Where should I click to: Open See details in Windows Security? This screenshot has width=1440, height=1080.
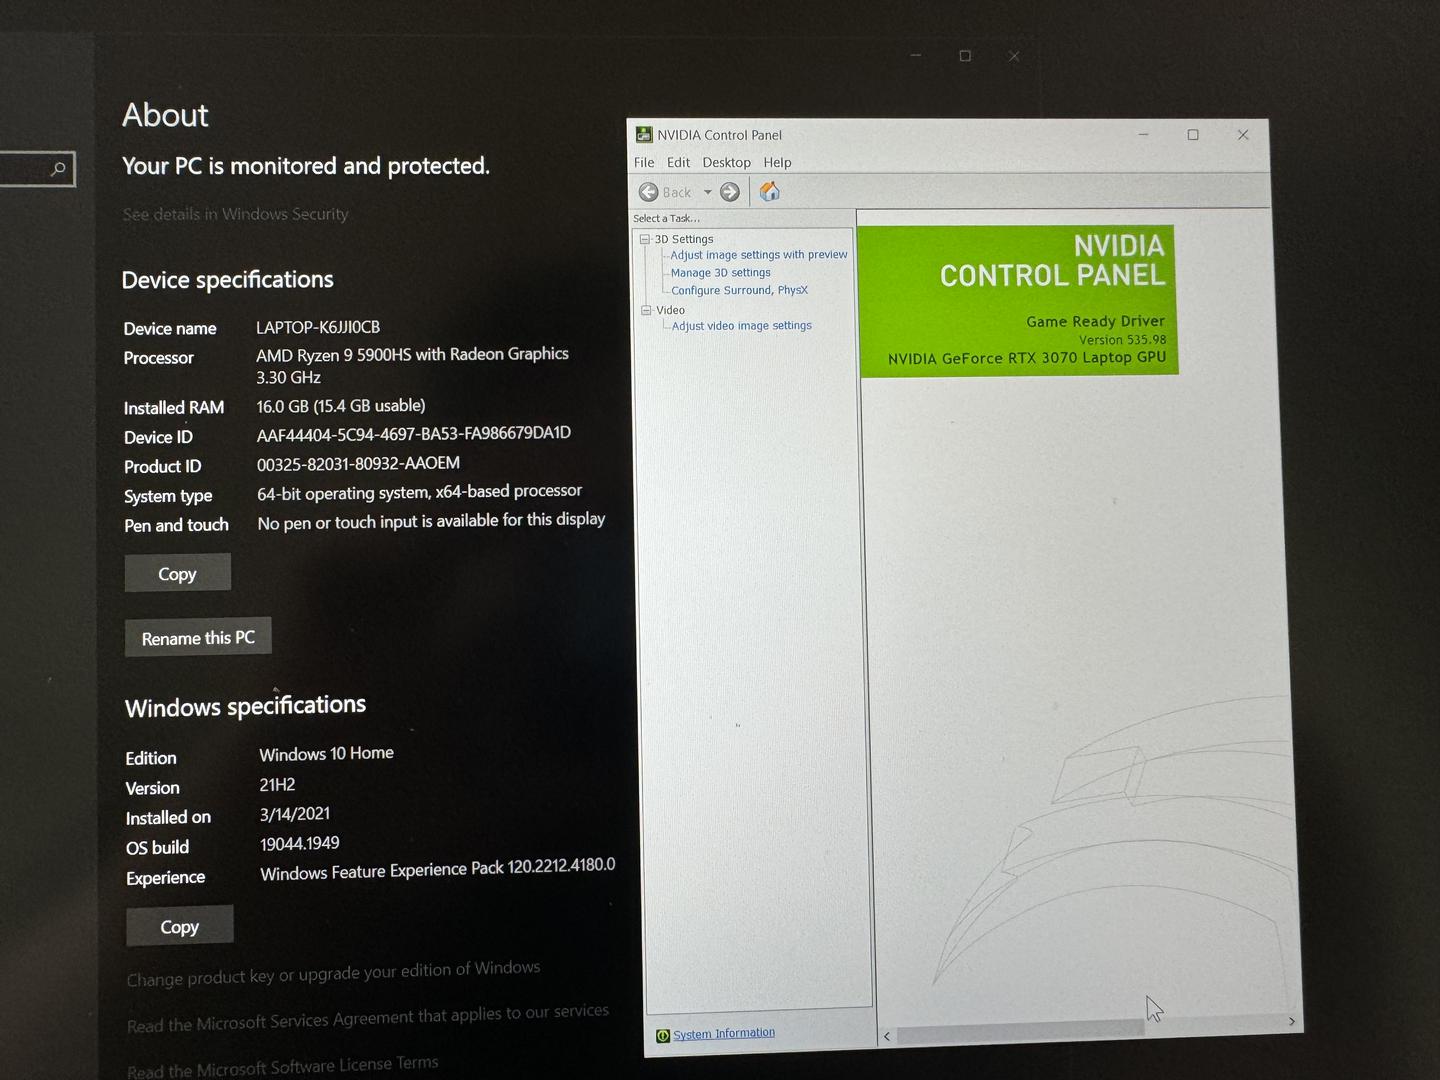click(236, 214)
